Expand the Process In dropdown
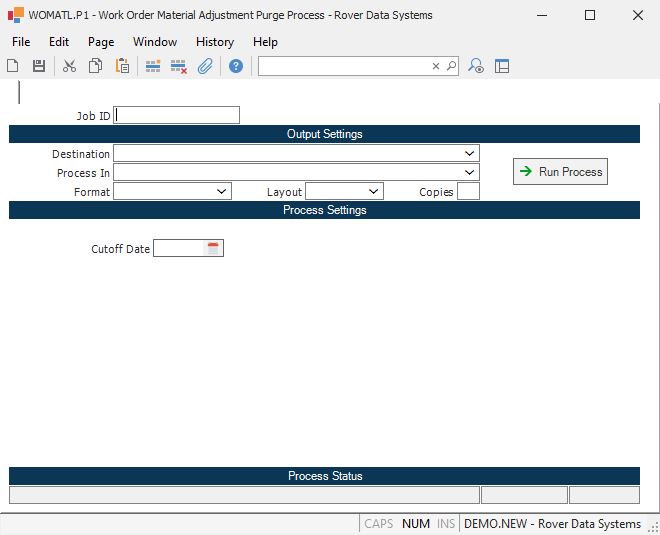The height and width of the screenshot is (535, 660). (x=470, y=172)
